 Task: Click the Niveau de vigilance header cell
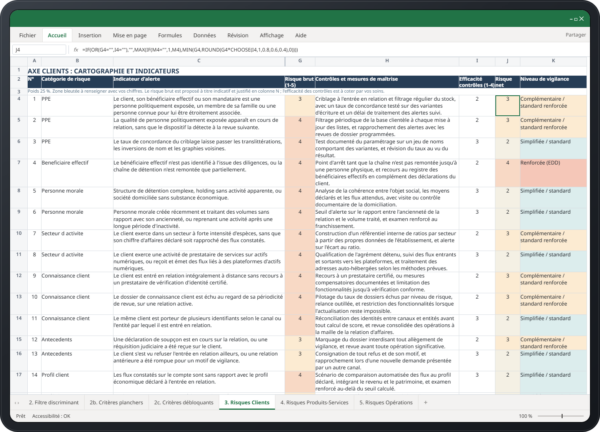[x=553, y=82]
